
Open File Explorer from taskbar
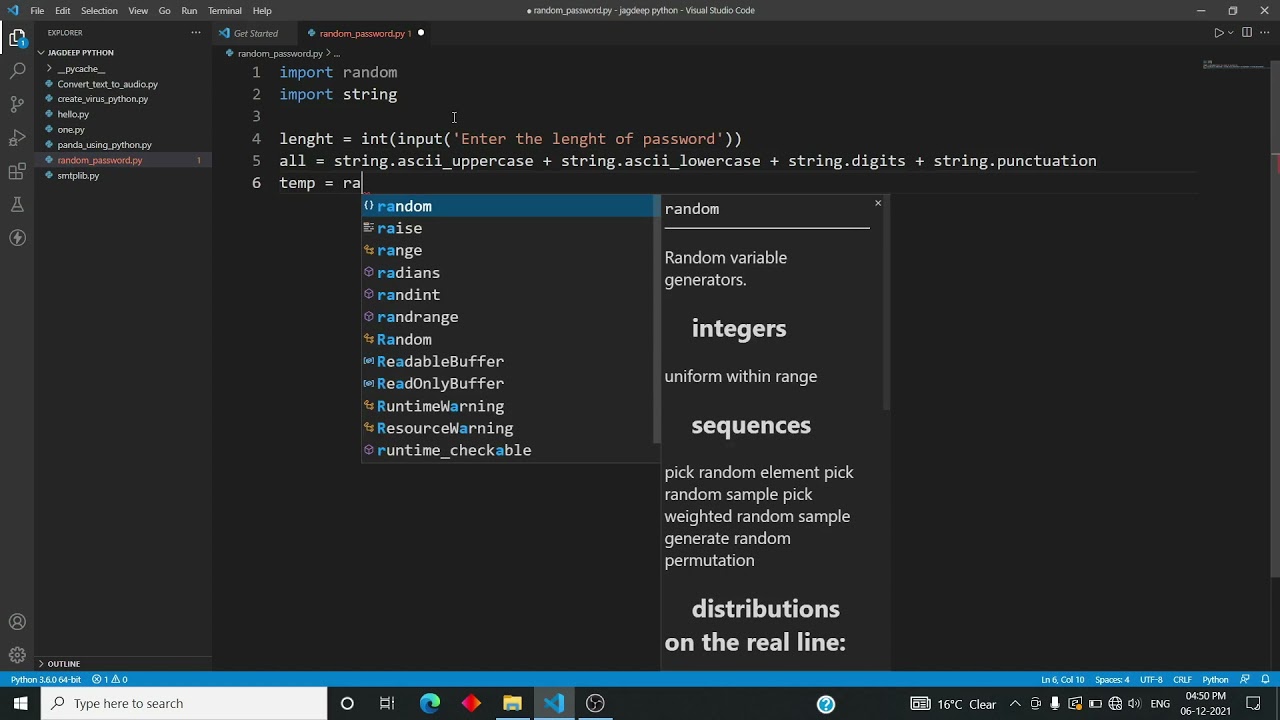512,703
